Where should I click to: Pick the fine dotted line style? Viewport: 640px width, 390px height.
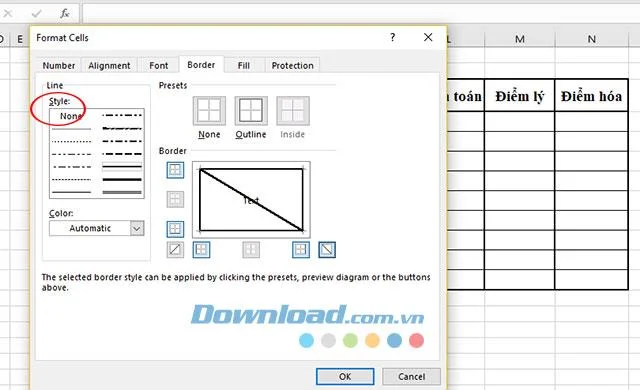[x=71, y=142]
